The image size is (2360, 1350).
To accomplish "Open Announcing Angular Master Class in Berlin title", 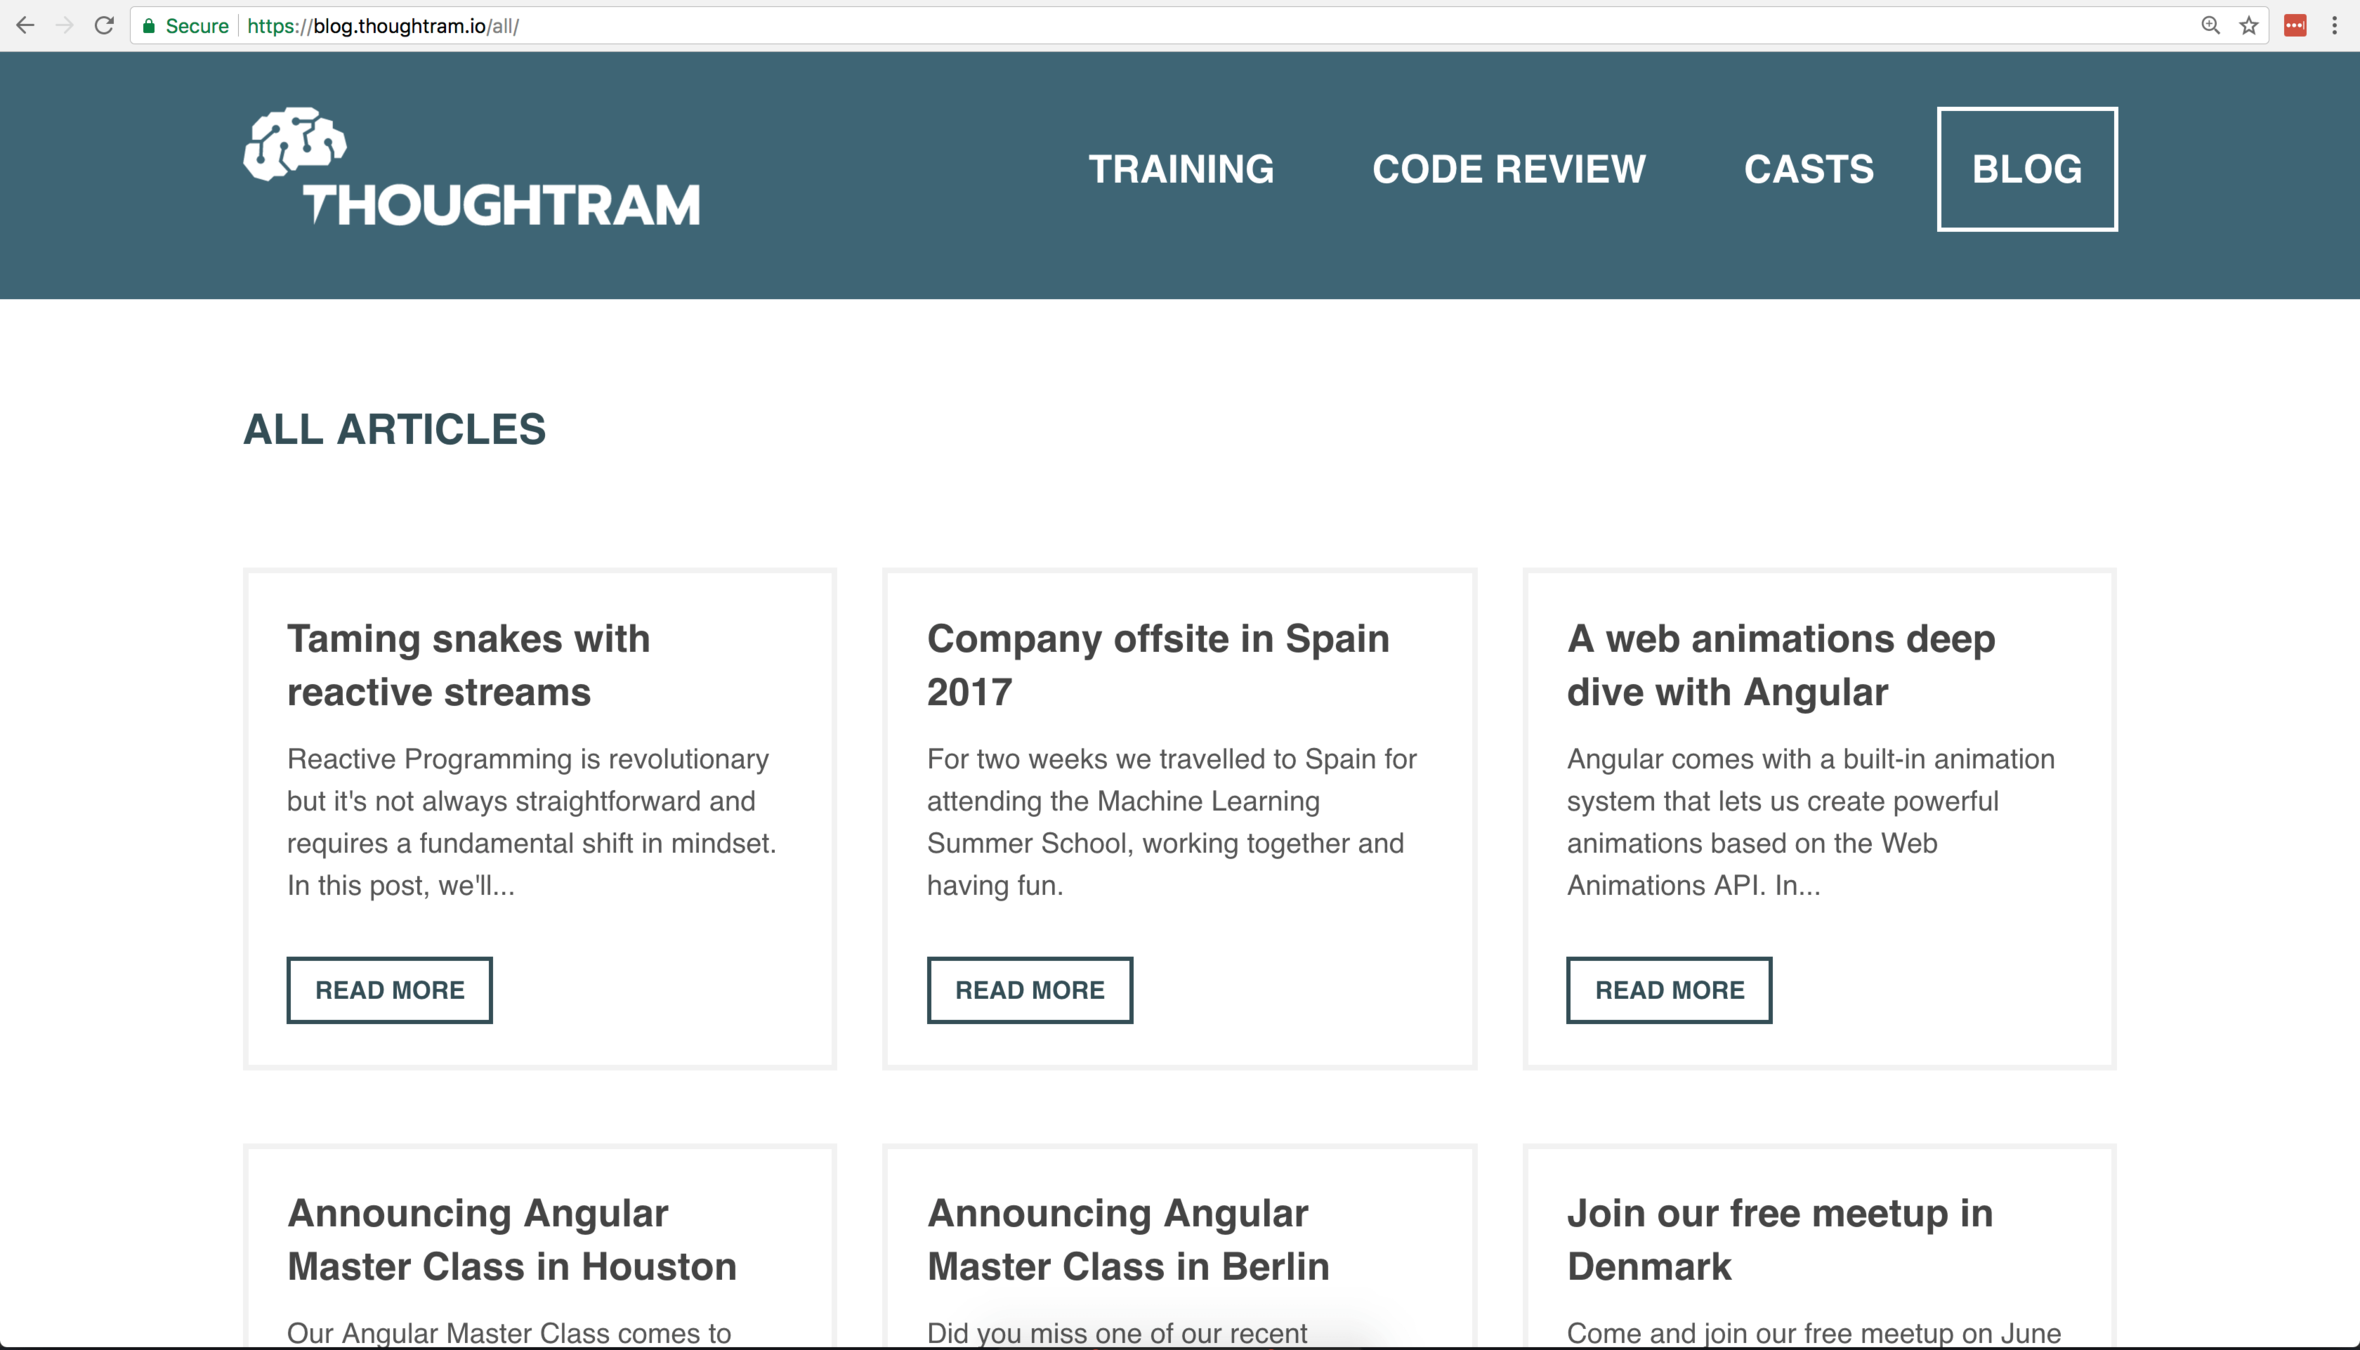I will [x=1127, y=1239].
